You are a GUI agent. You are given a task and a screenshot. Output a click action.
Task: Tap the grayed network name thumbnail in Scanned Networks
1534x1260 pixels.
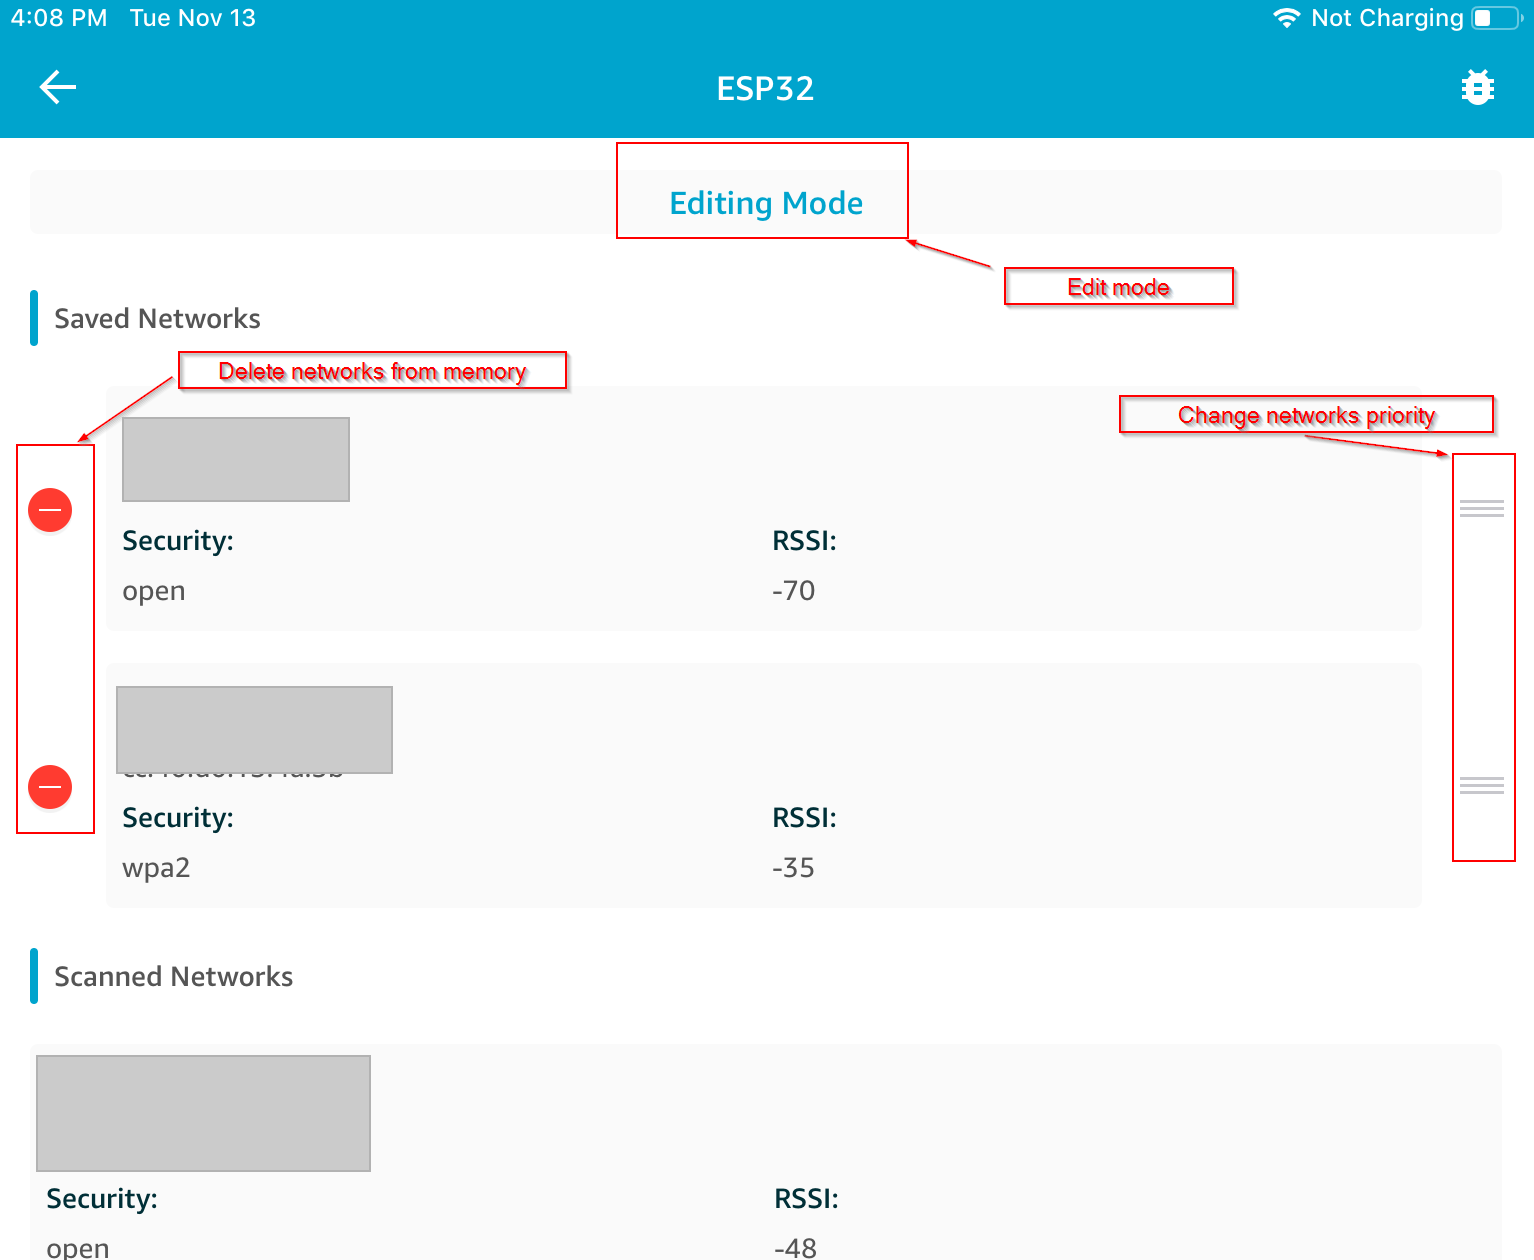click(x=203, y=1113)
